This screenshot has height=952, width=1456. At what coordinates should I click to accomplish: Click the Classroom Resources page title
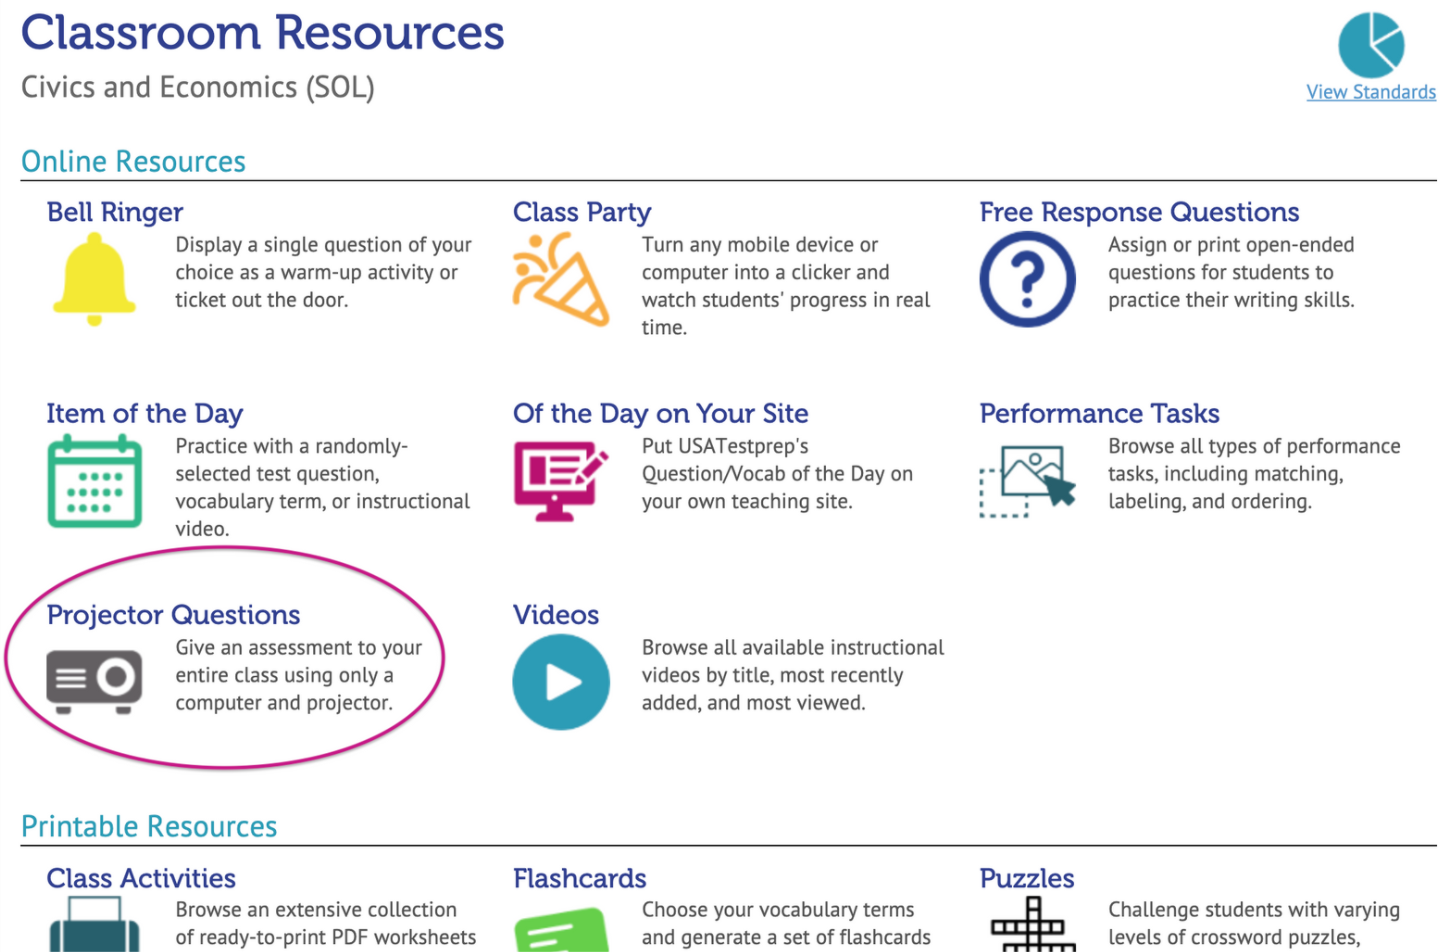pos(262,32)
